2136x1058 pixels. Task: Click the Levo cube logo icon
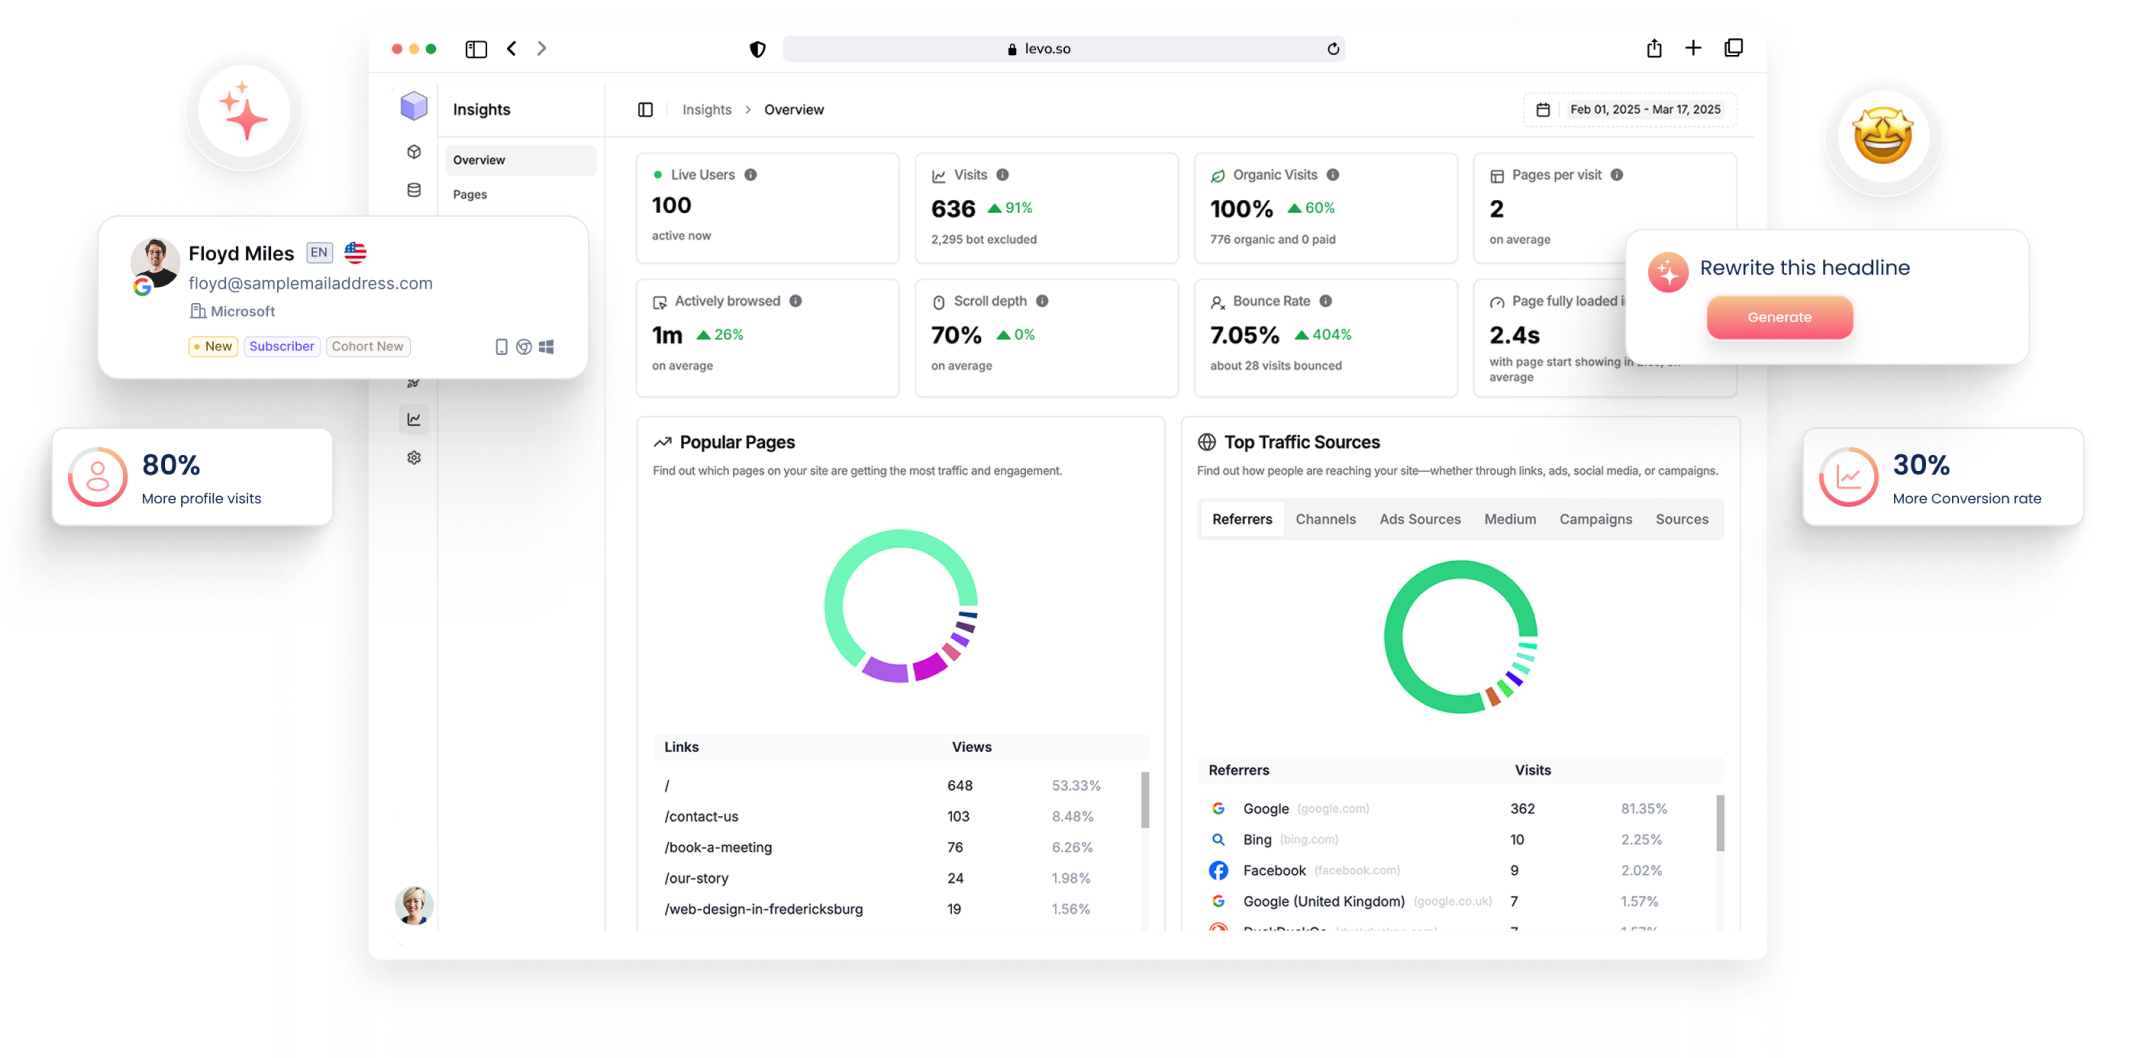(x=414, y=106)
